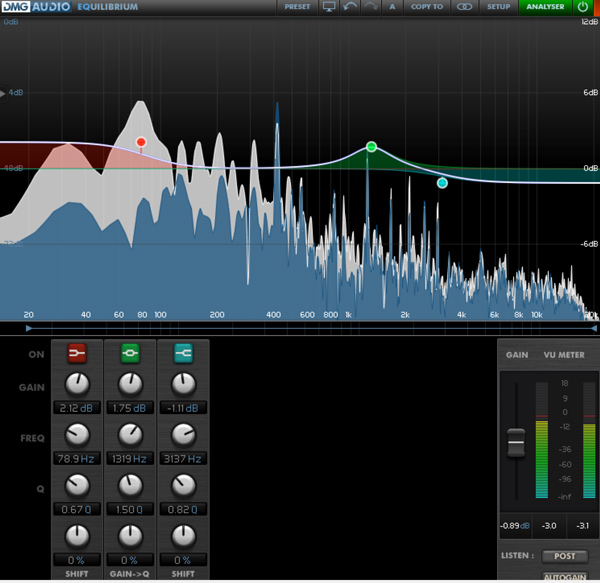This screenshot has height=583, width=600.
Task: Click the output GAIN fader handle
Action: [516, 443]
